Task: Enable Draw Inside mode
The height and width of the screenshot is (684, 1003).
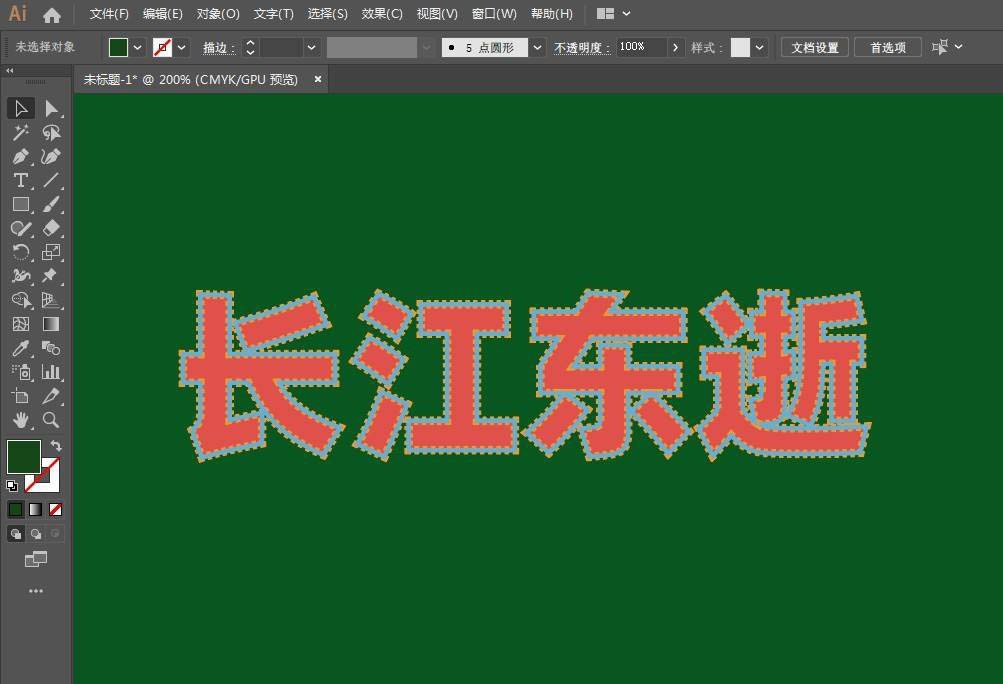Action: pos(56,534)
